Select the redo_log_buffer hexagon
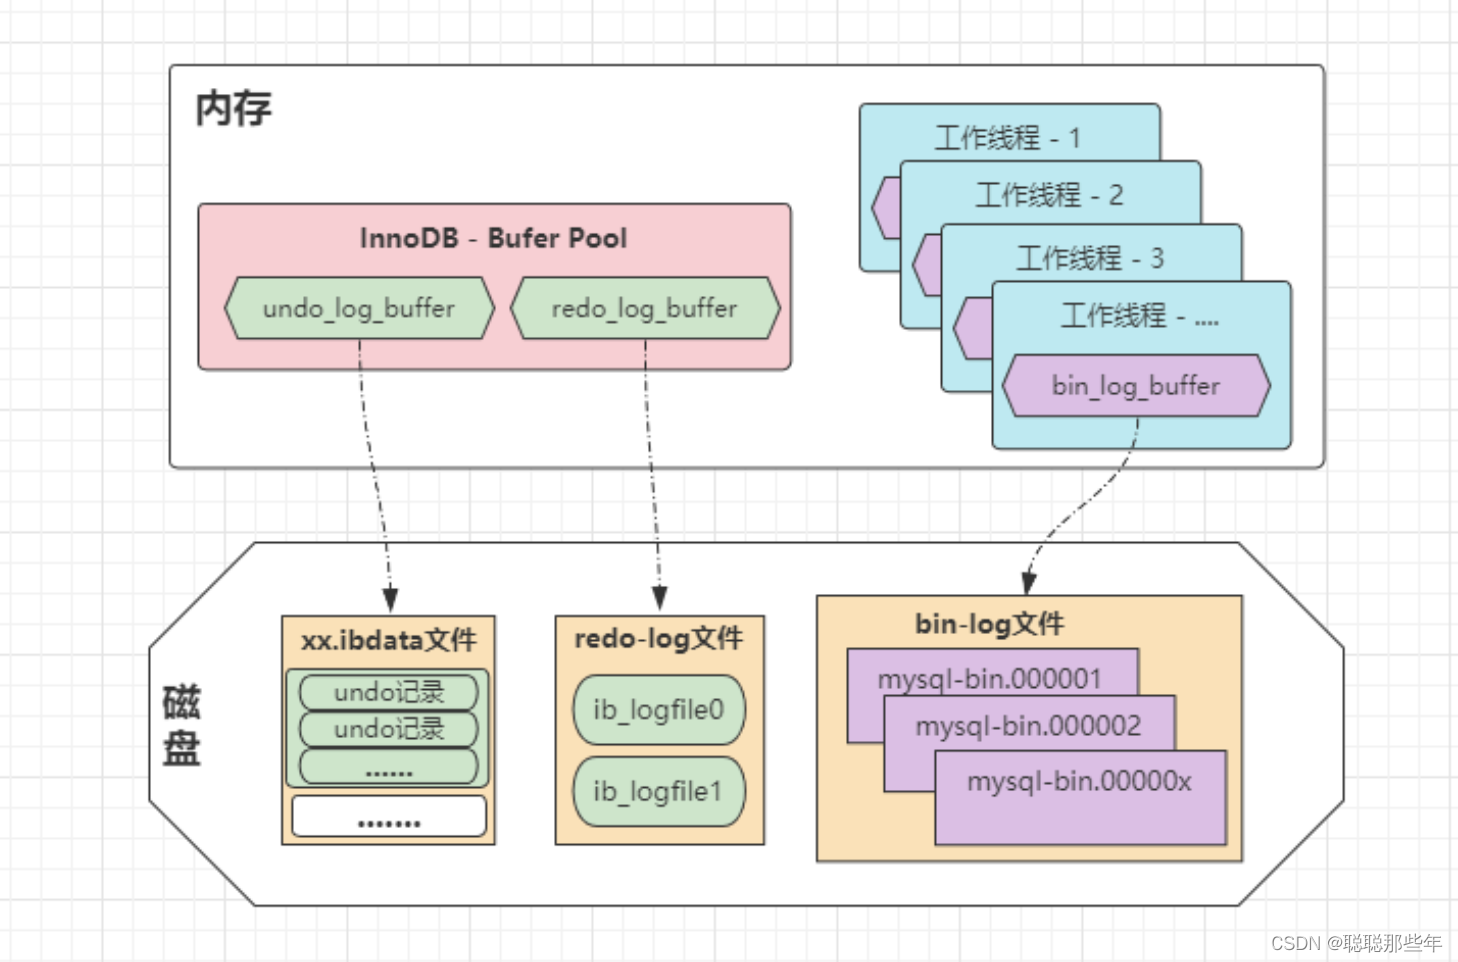The image size is (1458, 962). (x=645, y=309)
